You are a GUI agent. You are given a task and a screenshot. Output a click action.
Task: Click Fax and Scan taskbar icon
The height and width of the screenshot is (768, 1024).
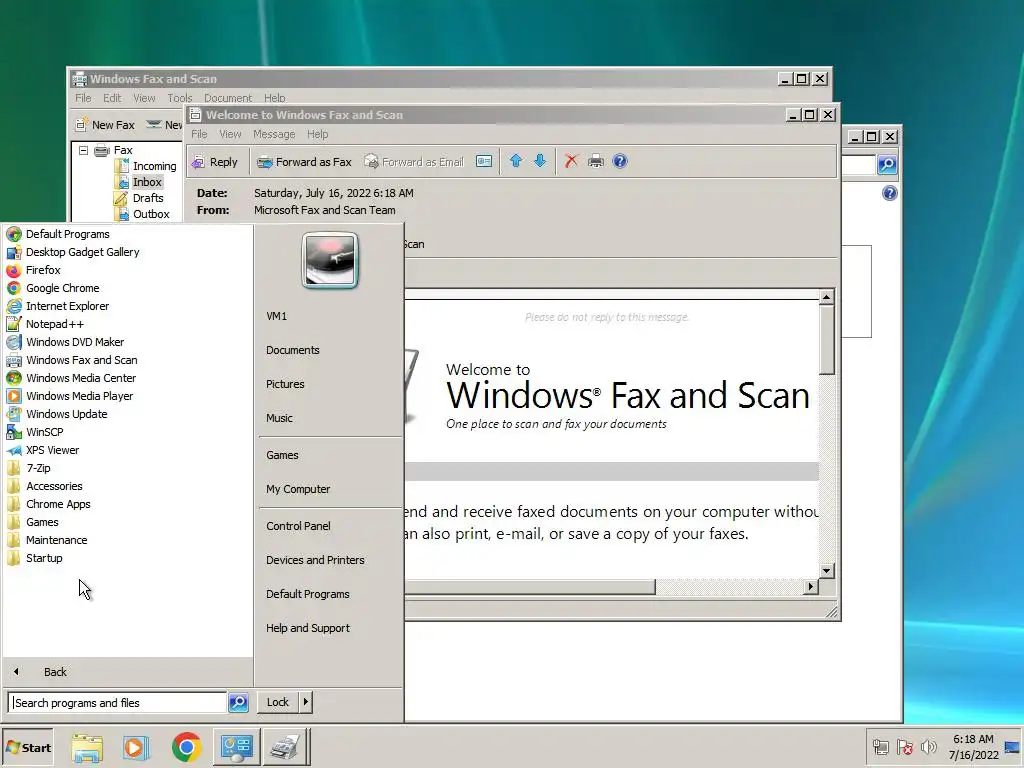(285, 747)
